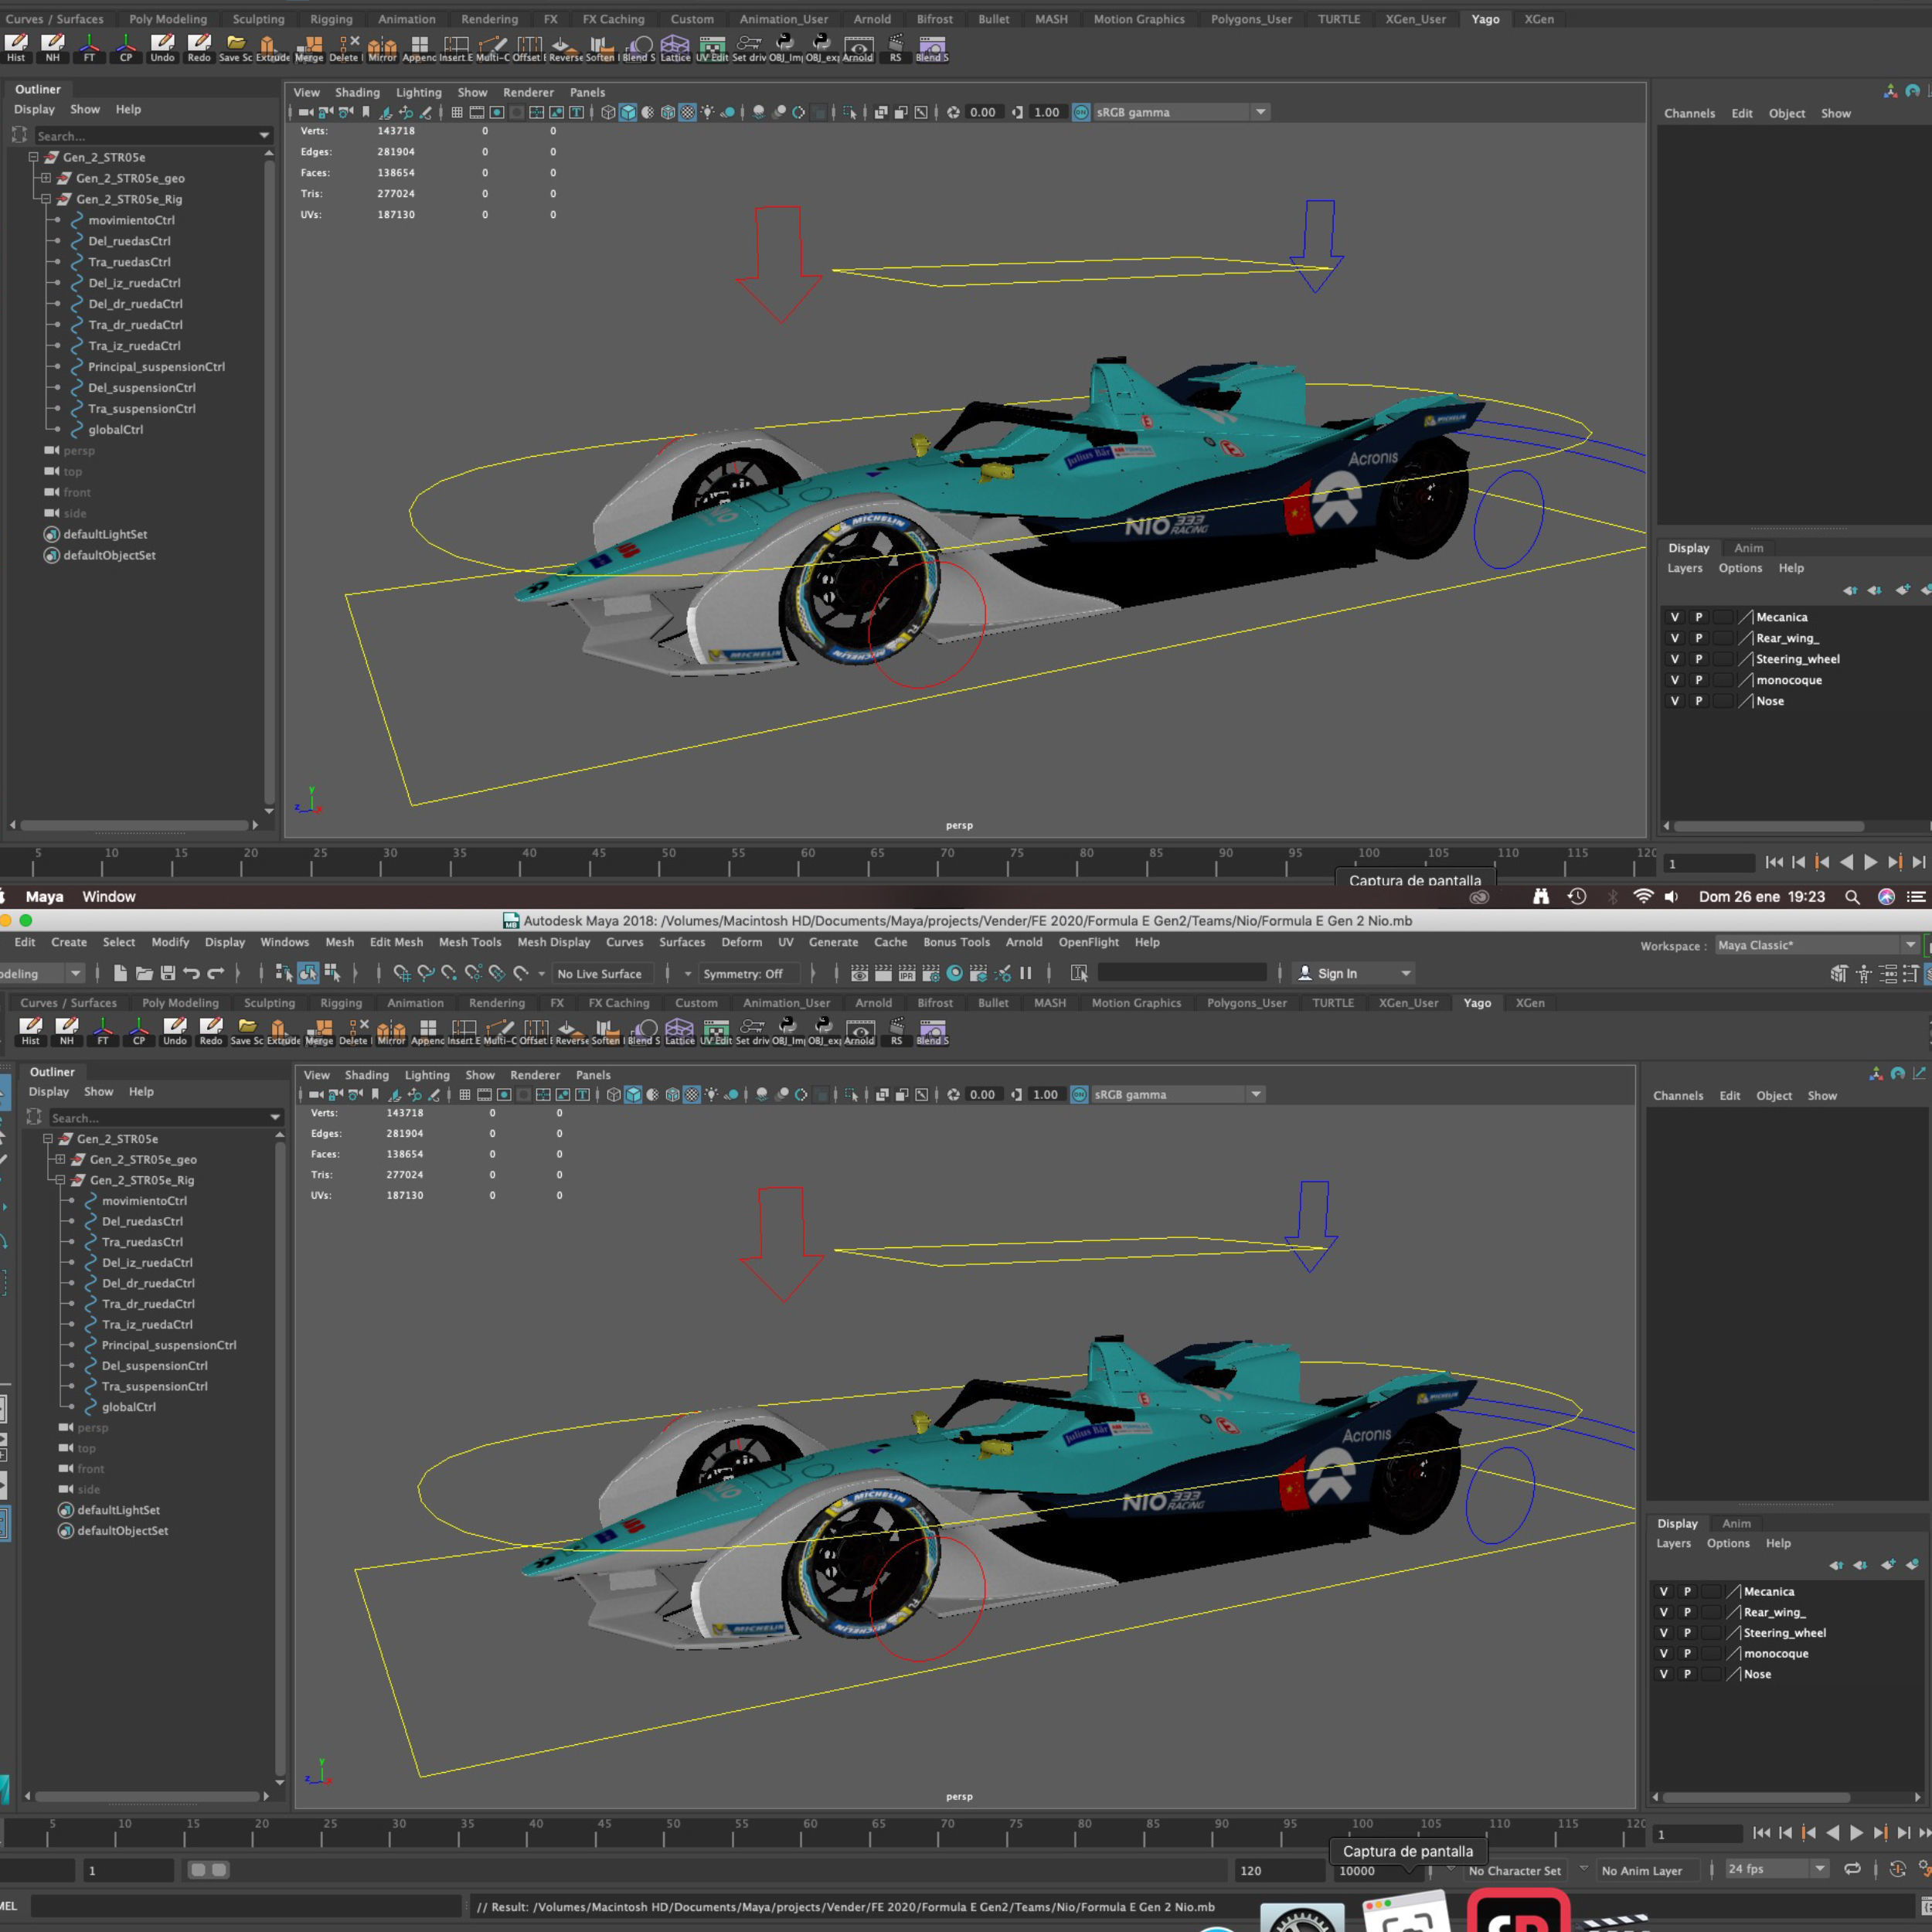Click the Save Scene icon in status line
This screenshot has width=1932, height=1932.
(x=168, y=973)
